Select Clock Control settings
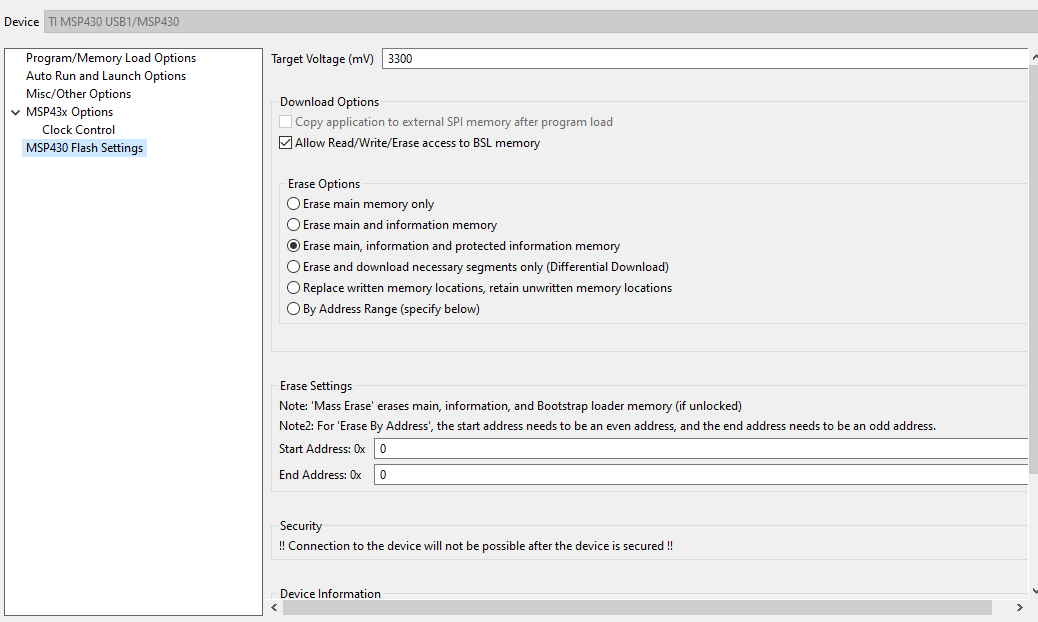This screenshot has height=622, width=1038. (78, 130)
